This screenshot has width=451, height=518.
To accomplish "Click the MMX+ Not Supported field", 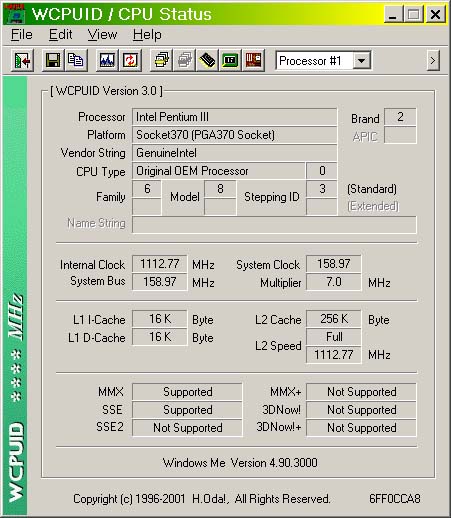I will 361,392.
